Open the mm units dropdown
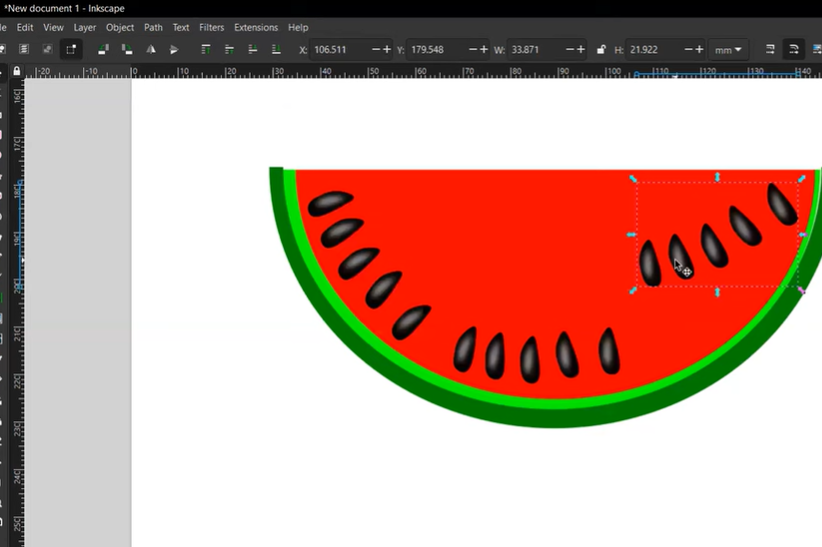The width and height of the screenshot is (822, 547). point(729,49)
